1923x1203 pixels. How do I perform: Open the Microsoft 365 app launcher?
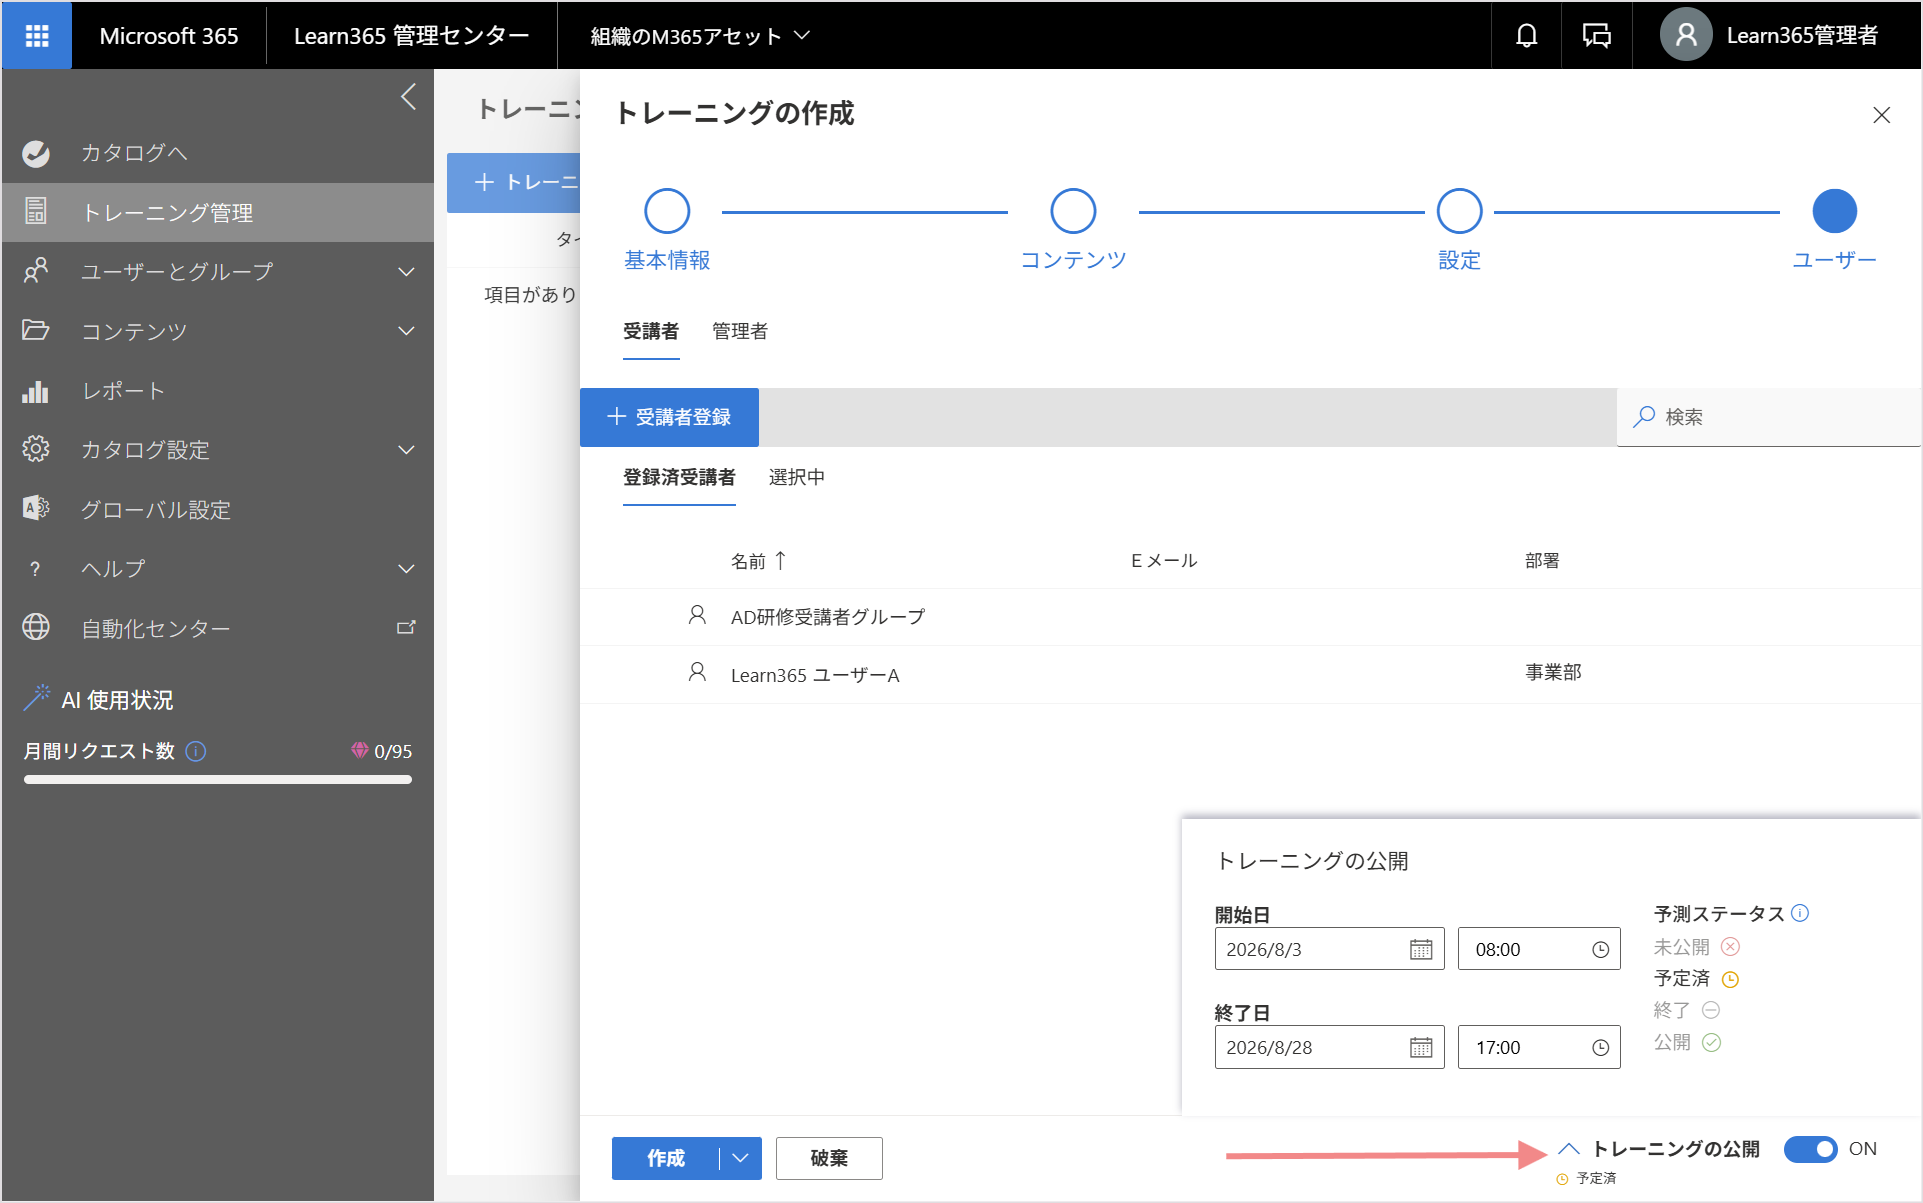click(x=37, y=36)
